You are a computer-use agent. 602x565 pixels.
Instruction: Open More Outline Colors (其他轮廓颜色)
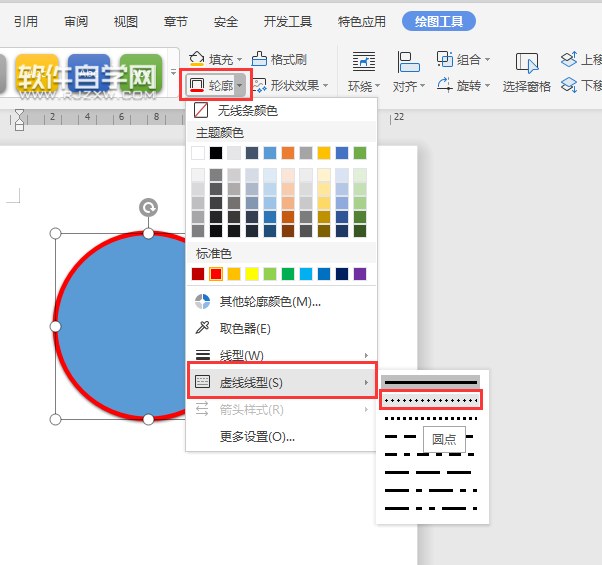pyautogui.click(x=281, y=302)
